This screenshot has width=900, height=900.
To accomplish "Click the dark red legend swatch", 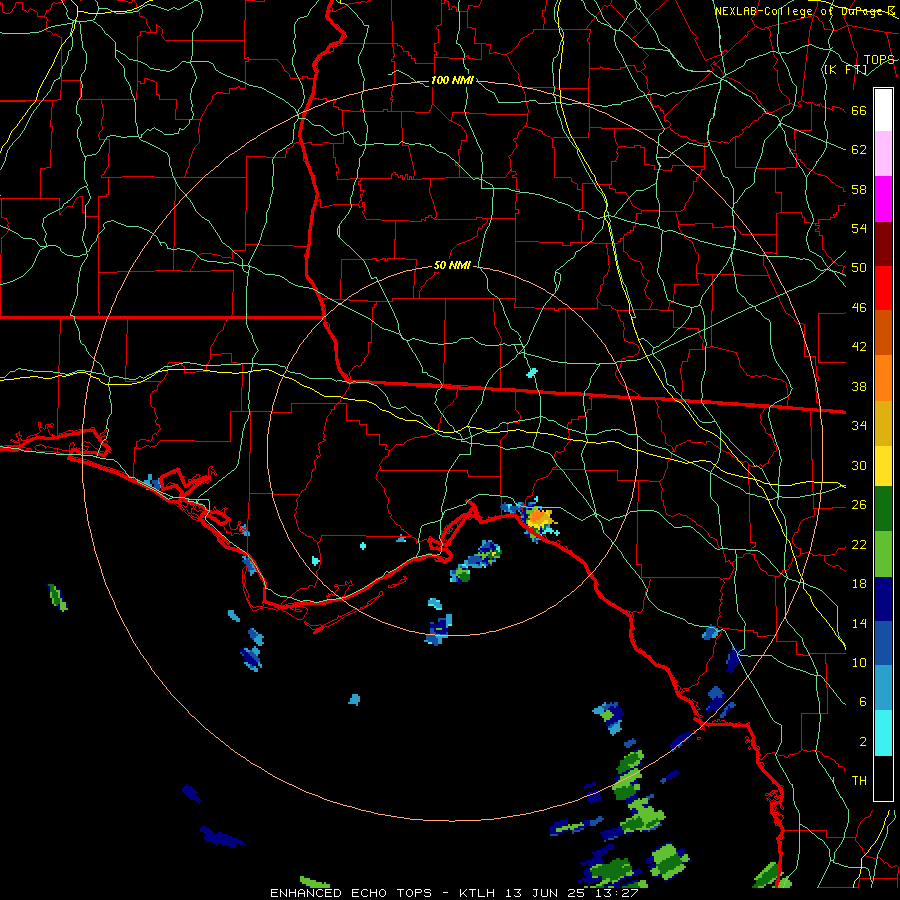I will 883,244.
